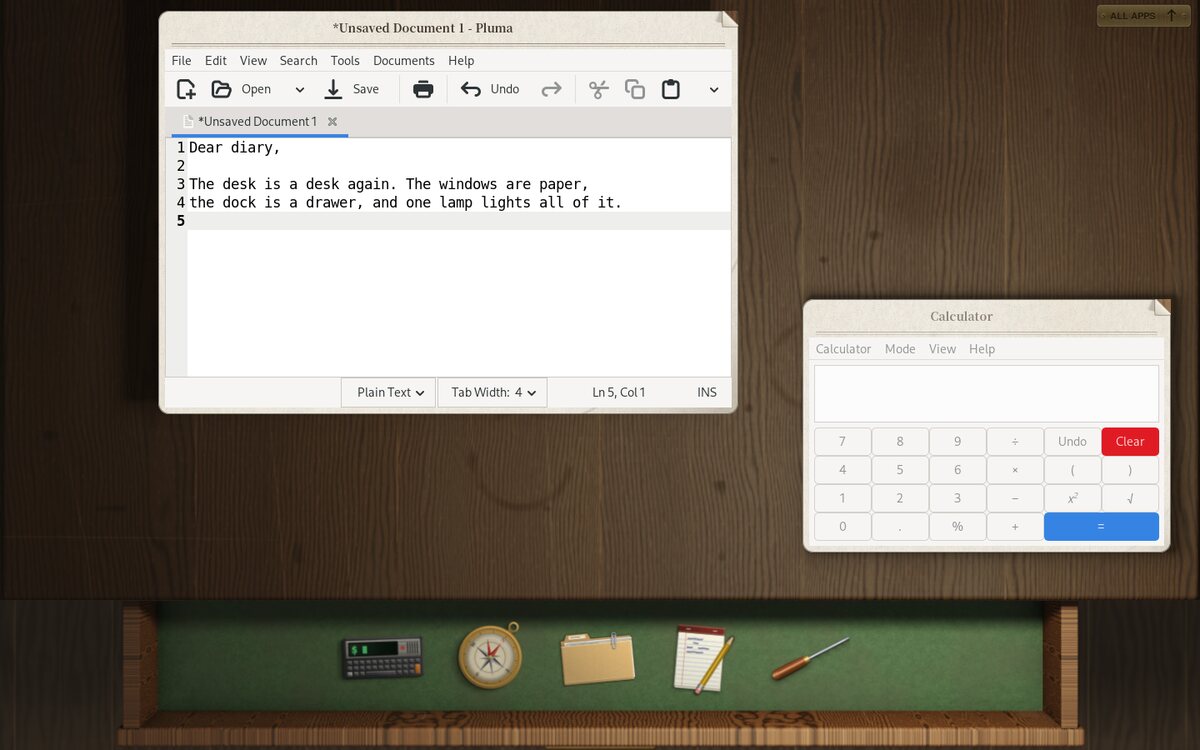Viewport: 1200px width, 750px height.
Task: Open the Plain Text language dropdown
Action: 389,392
